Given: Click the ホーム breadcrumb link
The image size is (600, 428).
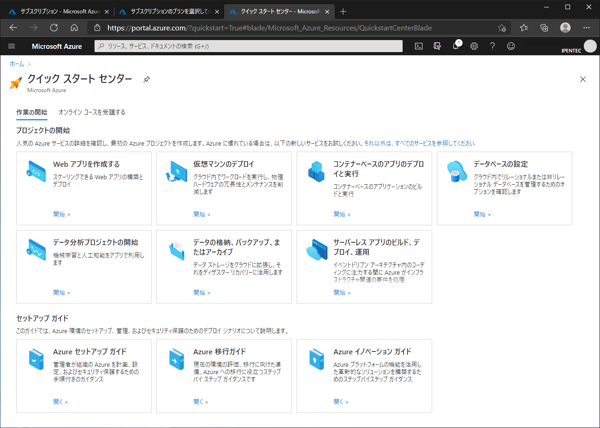Looking at the screenshot, I should pyautogui.click(x=17, y=64).
